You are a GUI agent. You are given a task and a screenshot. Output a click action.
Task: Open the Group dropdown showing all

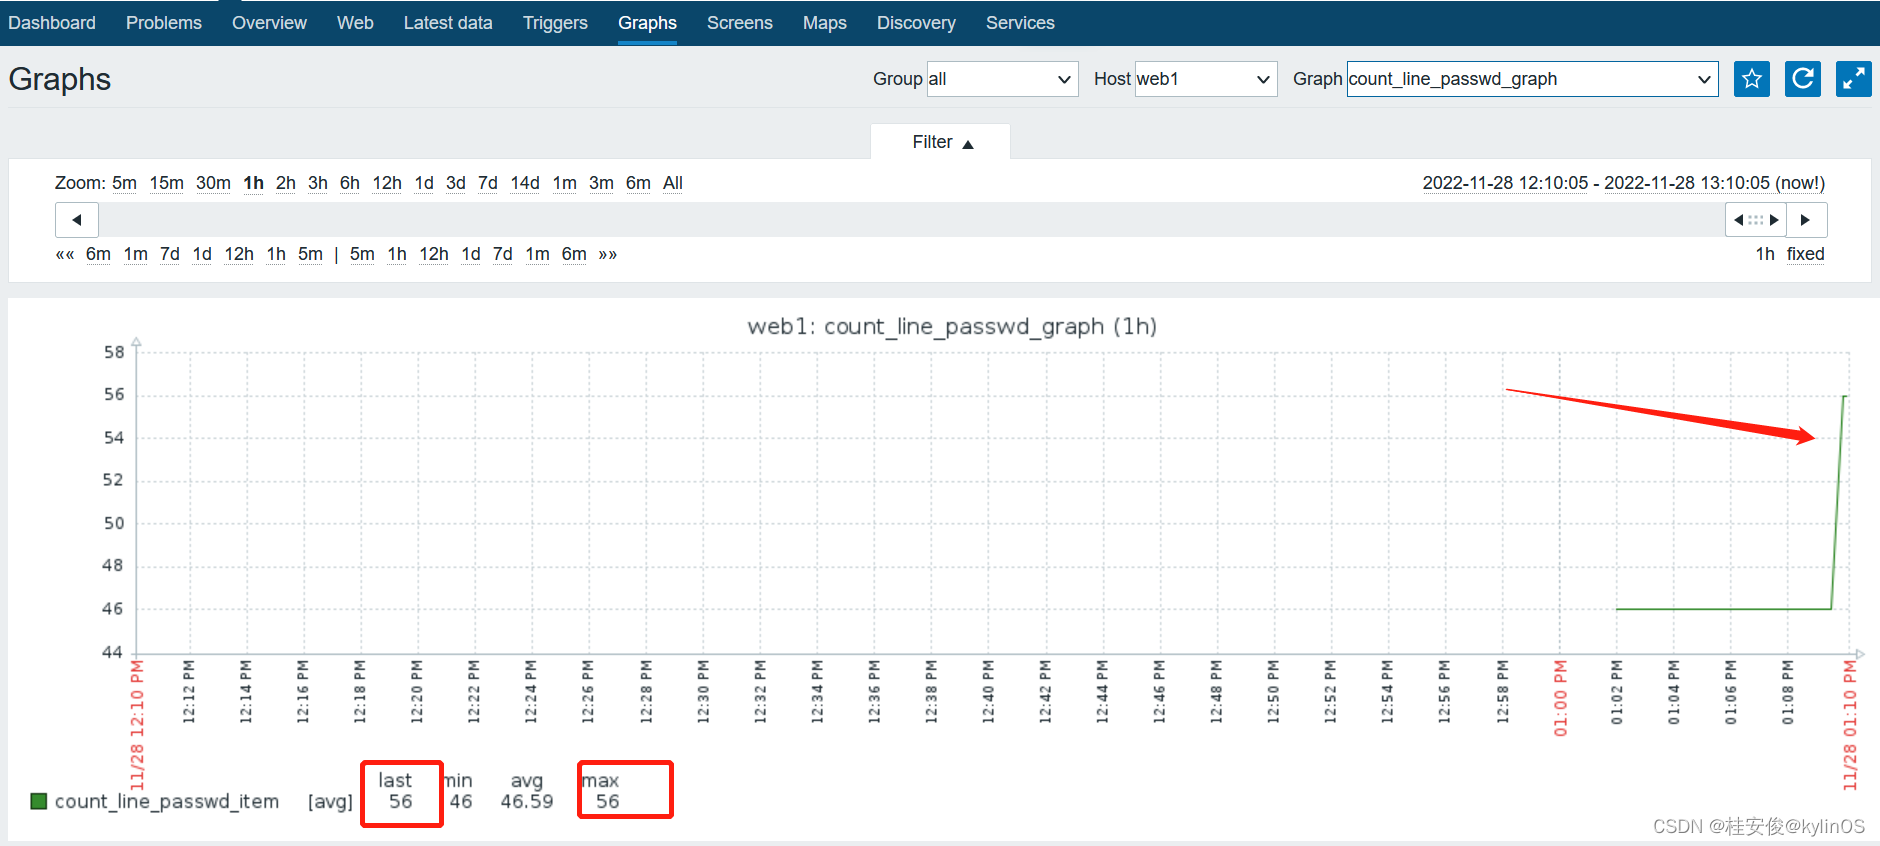1002,79
